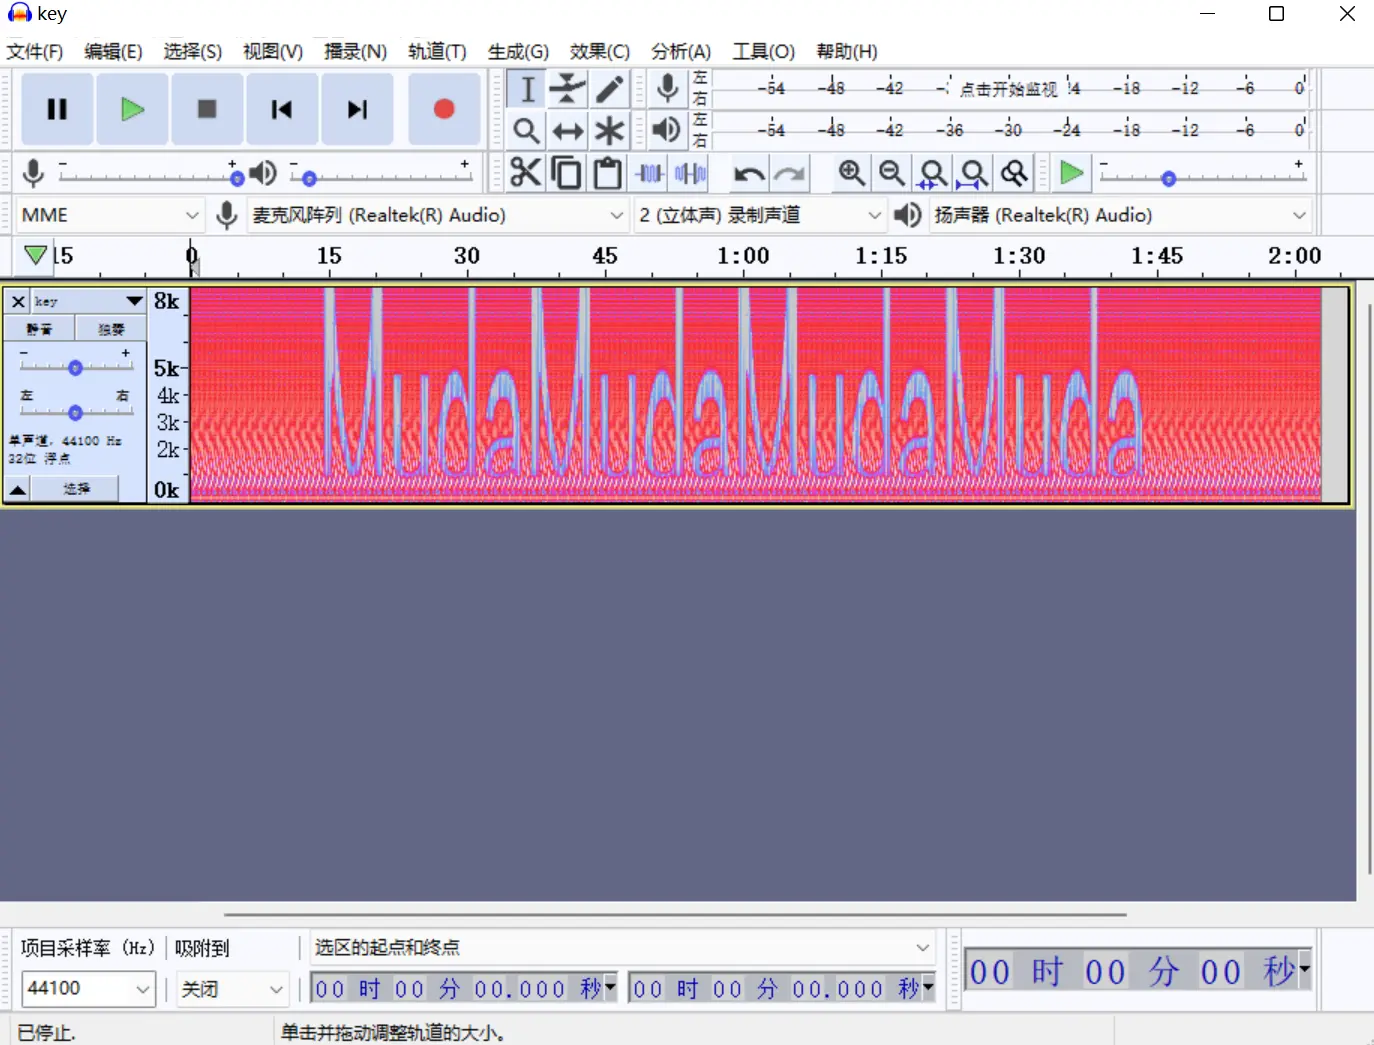Open the 效果(C) menu
This screenshot has width=1374, height=1045.
coord(599,51)
